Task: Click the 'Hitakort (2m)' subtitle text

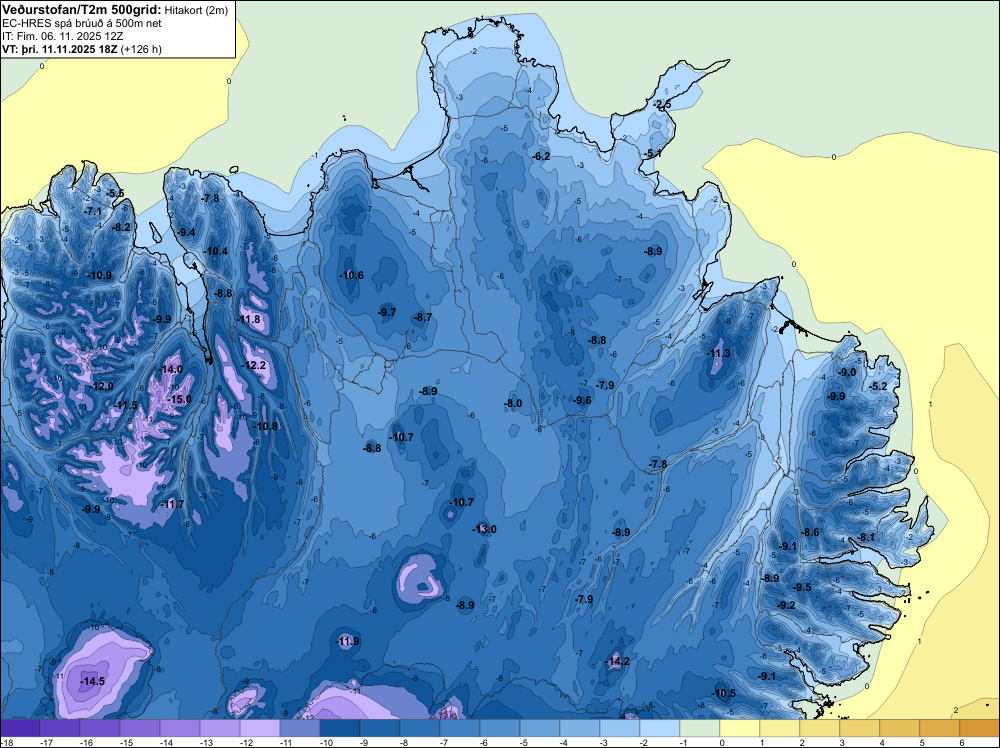Action: coord(196,10)
